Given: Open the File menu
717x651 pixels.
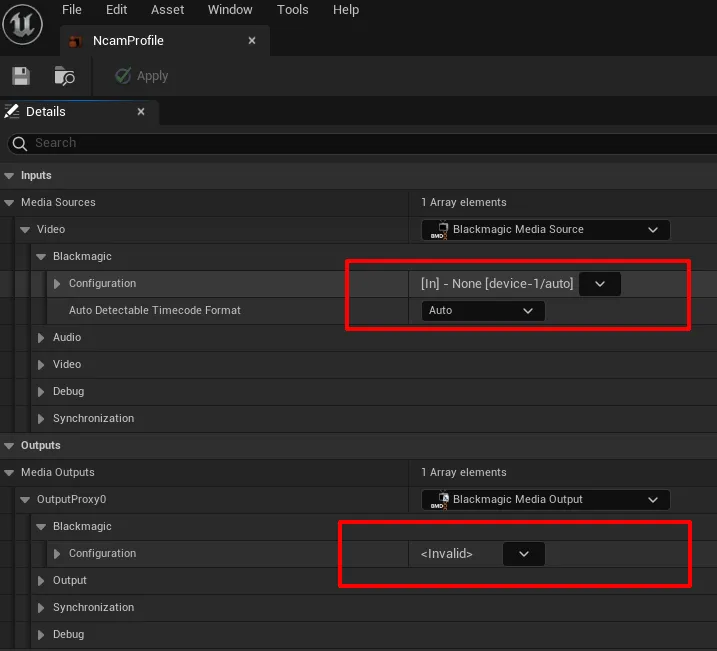Looking at the screenshot, I should click(x=72, y=10).
